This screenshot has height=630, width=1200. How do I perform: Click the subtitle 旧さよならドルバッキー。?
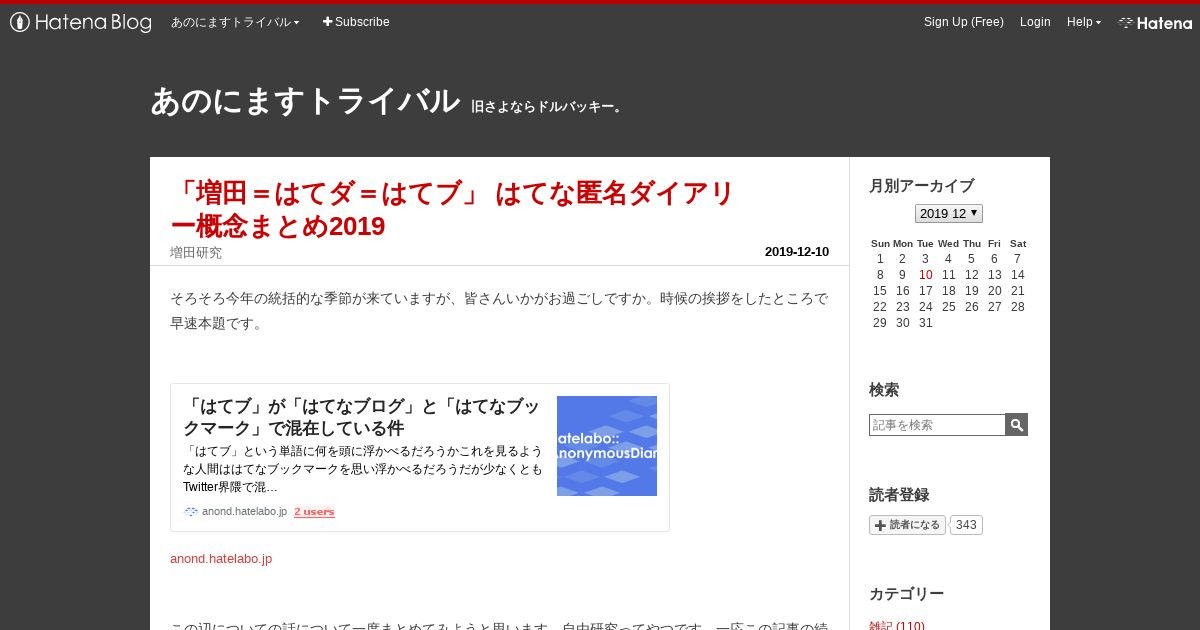547,107
